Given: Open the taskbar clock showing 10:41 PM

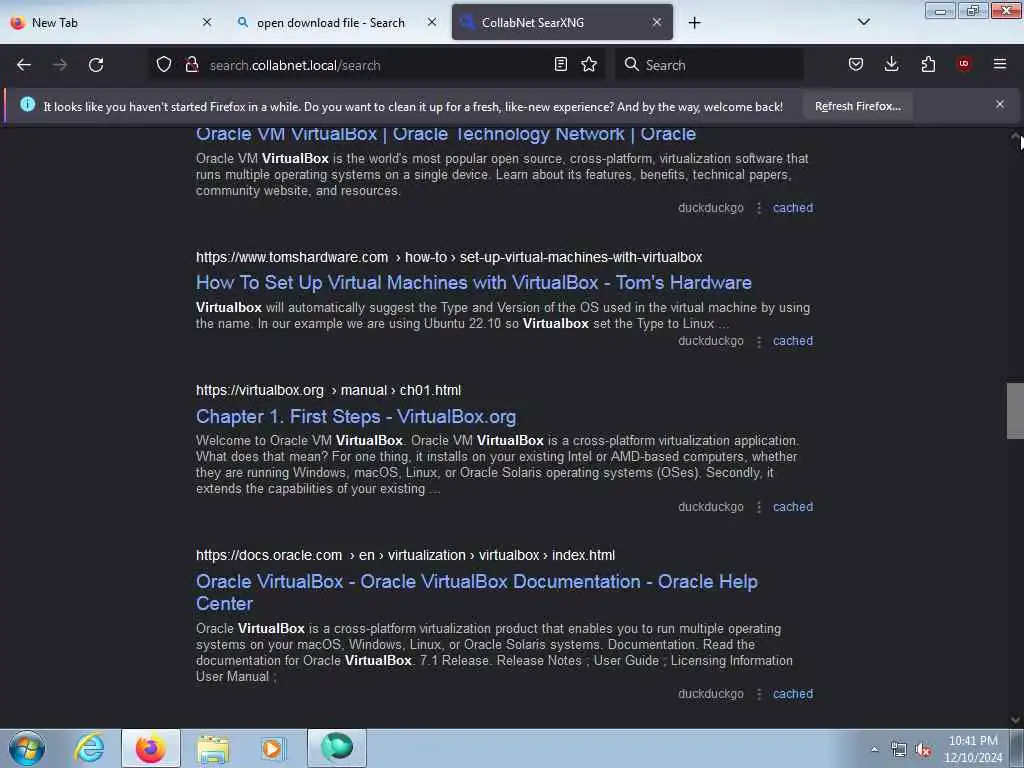Looking at the screenshot, I should coord(973,749).
